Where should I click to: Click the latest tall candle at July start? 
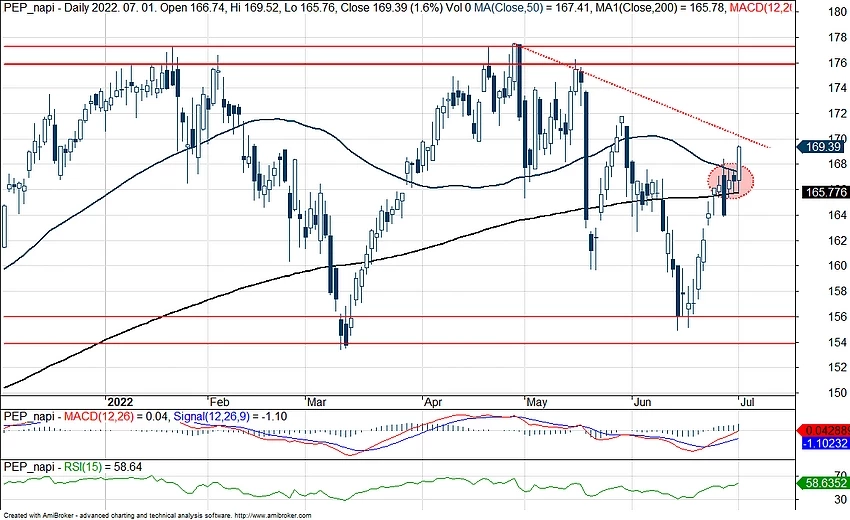tap(738, 169)
